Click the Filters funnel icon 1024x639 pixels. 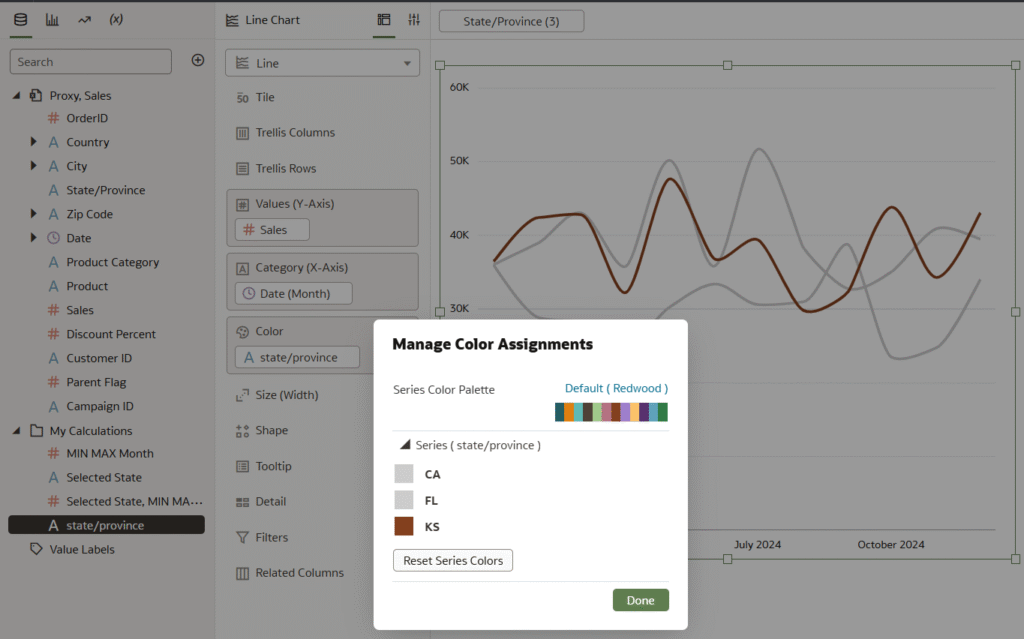click(242, 537)
